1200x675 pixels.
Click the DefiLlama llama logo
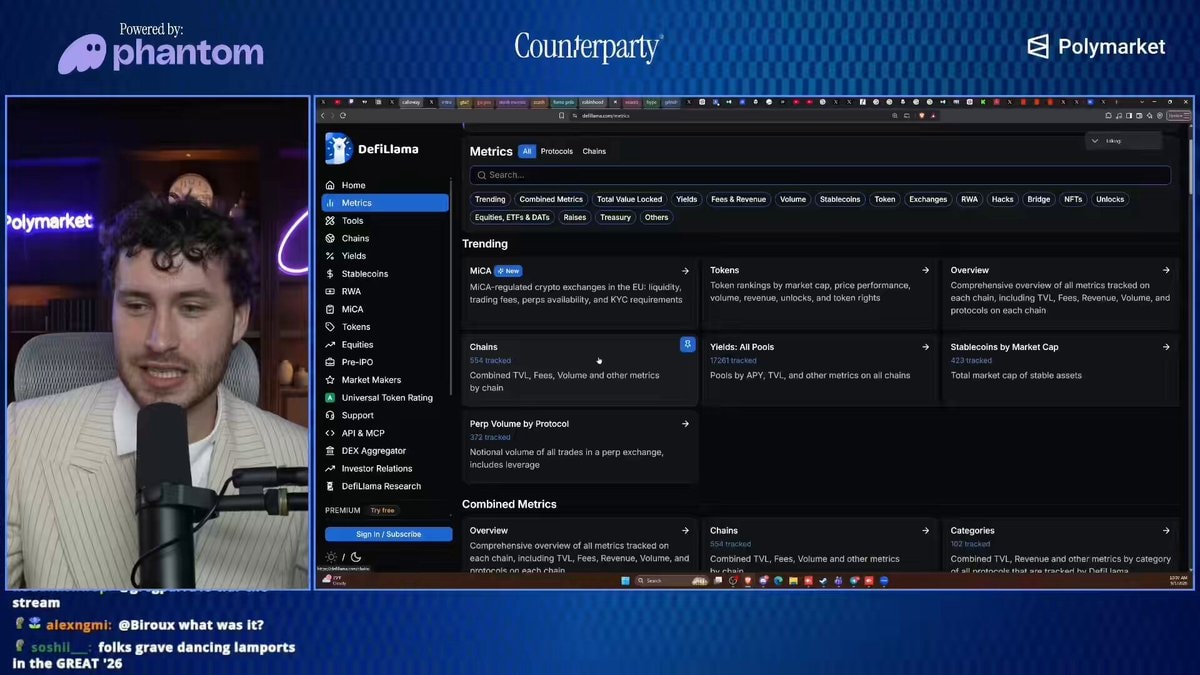pos(339,148)
